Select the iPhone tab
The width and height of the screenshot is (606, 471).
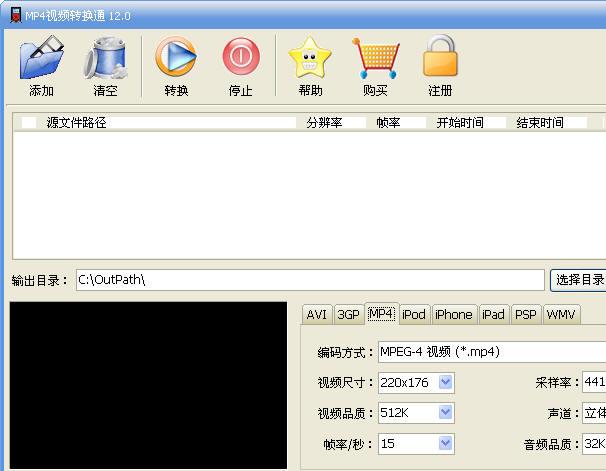tap(453, 314)
